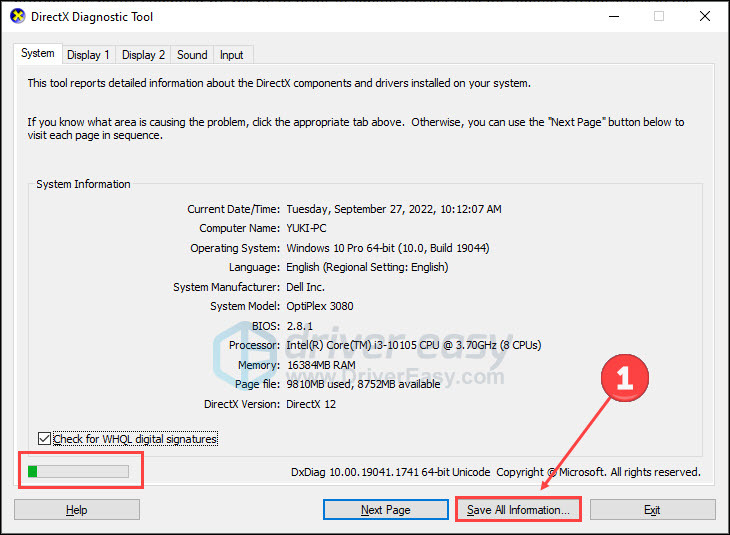Select the Windows 10 Pro 64-bit value
730x535 pixels.
pos(388,248)
